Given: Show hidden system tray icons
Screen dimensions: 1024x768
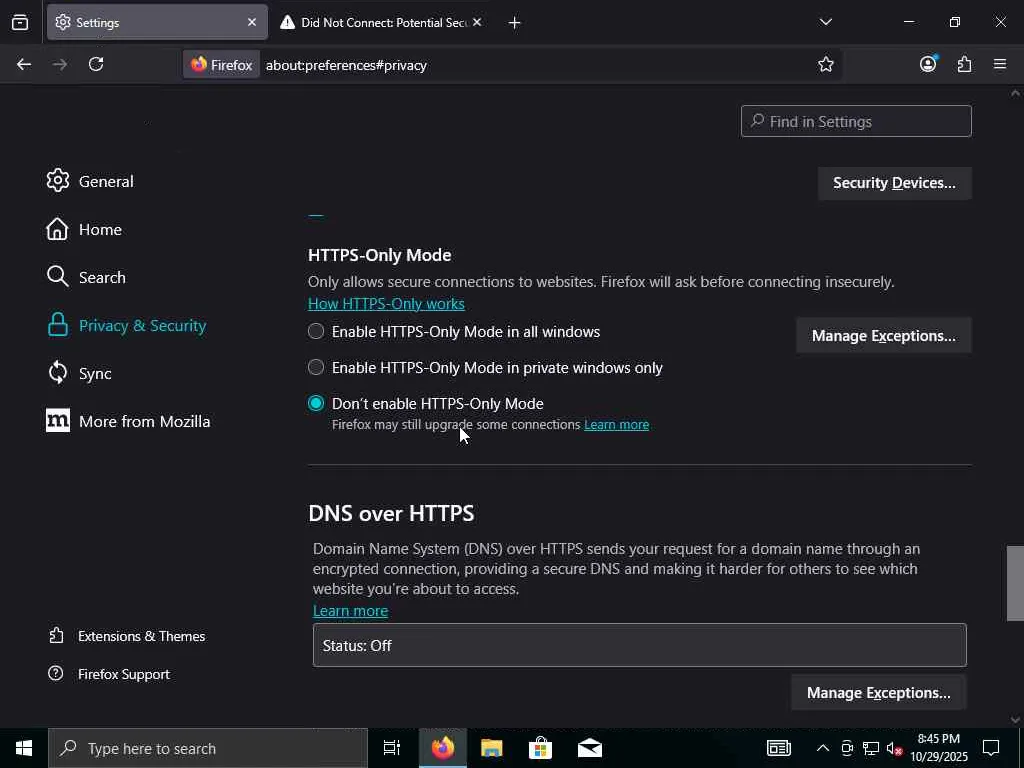Looking at the screenshot, I should [822, 748].
